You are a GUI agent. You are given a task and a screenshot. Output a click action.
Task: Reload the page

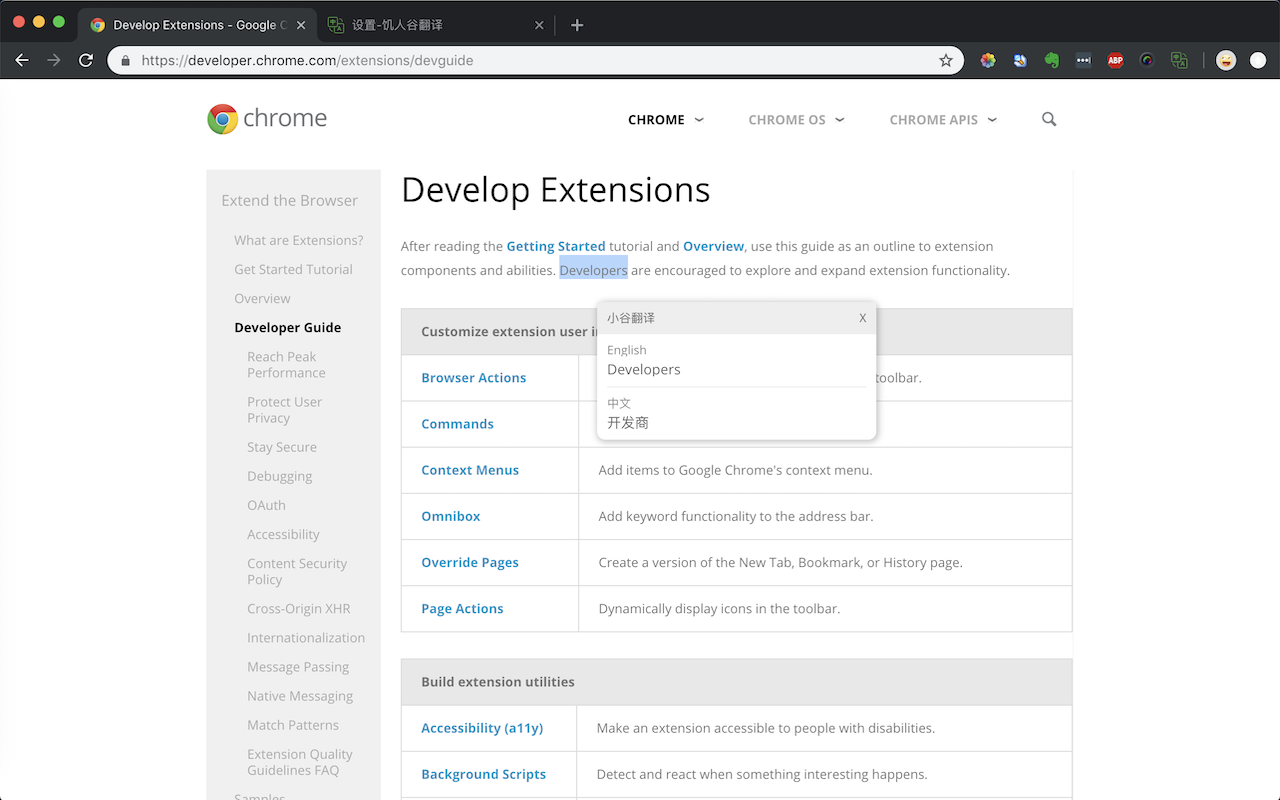[x=86, y=60]
